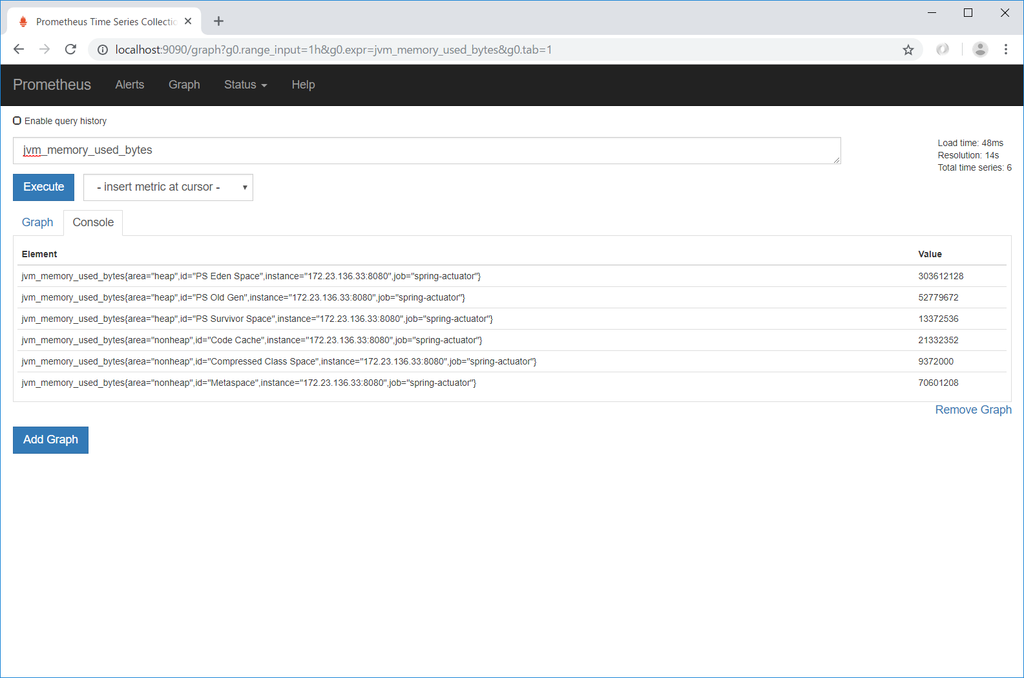
Task: Open a new browser tab
Action: pyautogui.click(x=219, y=22)
